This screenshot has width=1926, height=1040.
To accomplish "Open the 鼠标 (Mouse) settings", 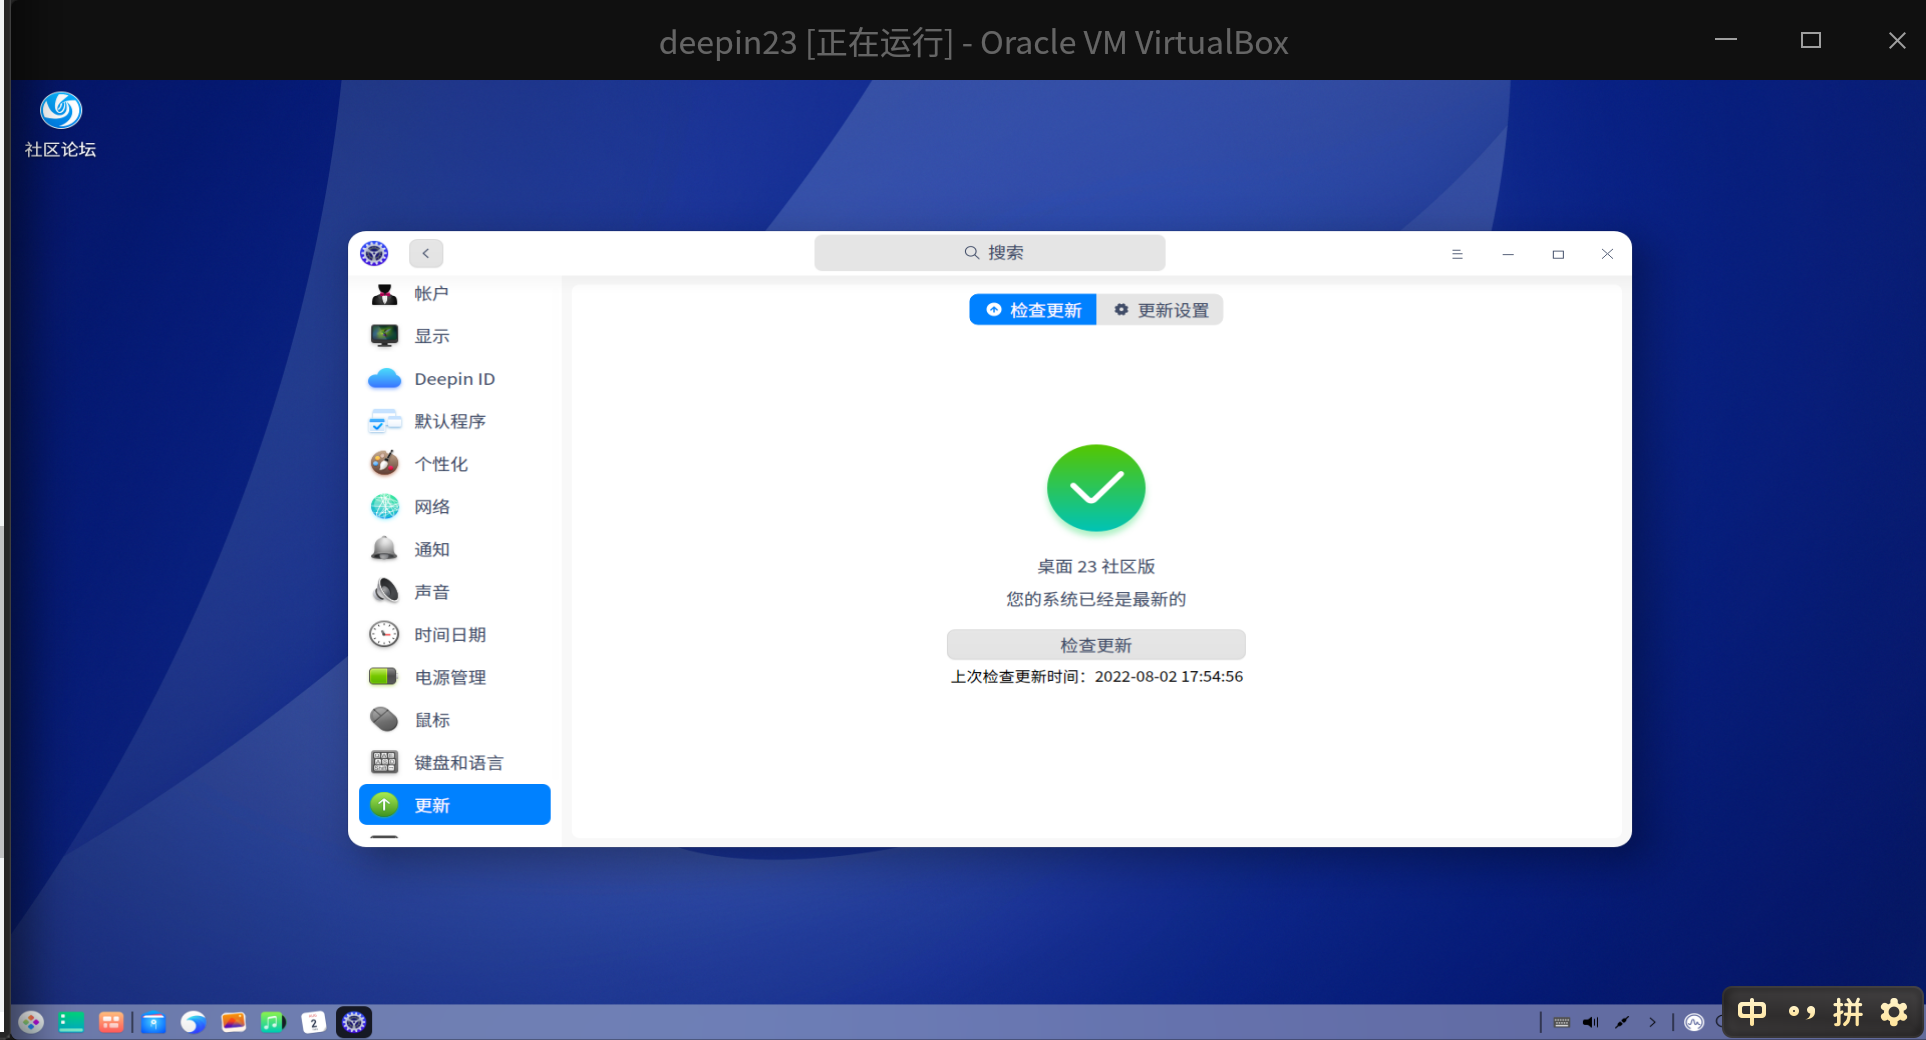I will pos(454,720).
